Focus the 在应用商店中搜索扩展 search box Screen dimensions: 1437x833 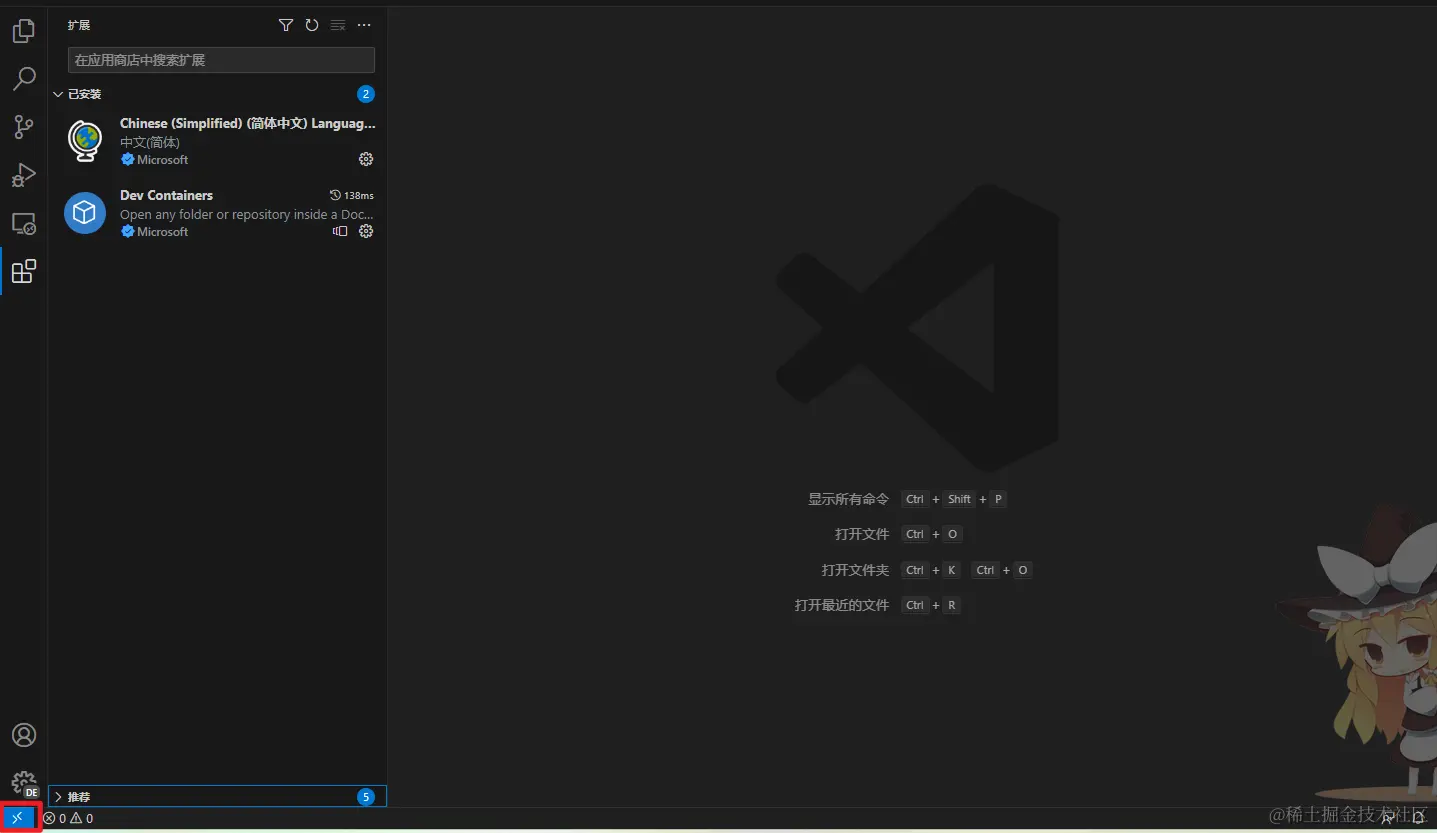221,60
